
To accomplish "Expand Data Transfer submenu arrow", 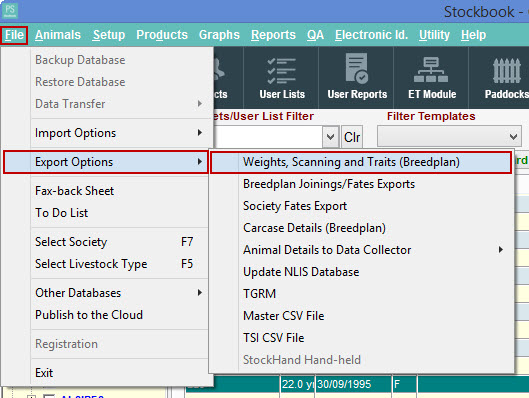I will [200, 104].
